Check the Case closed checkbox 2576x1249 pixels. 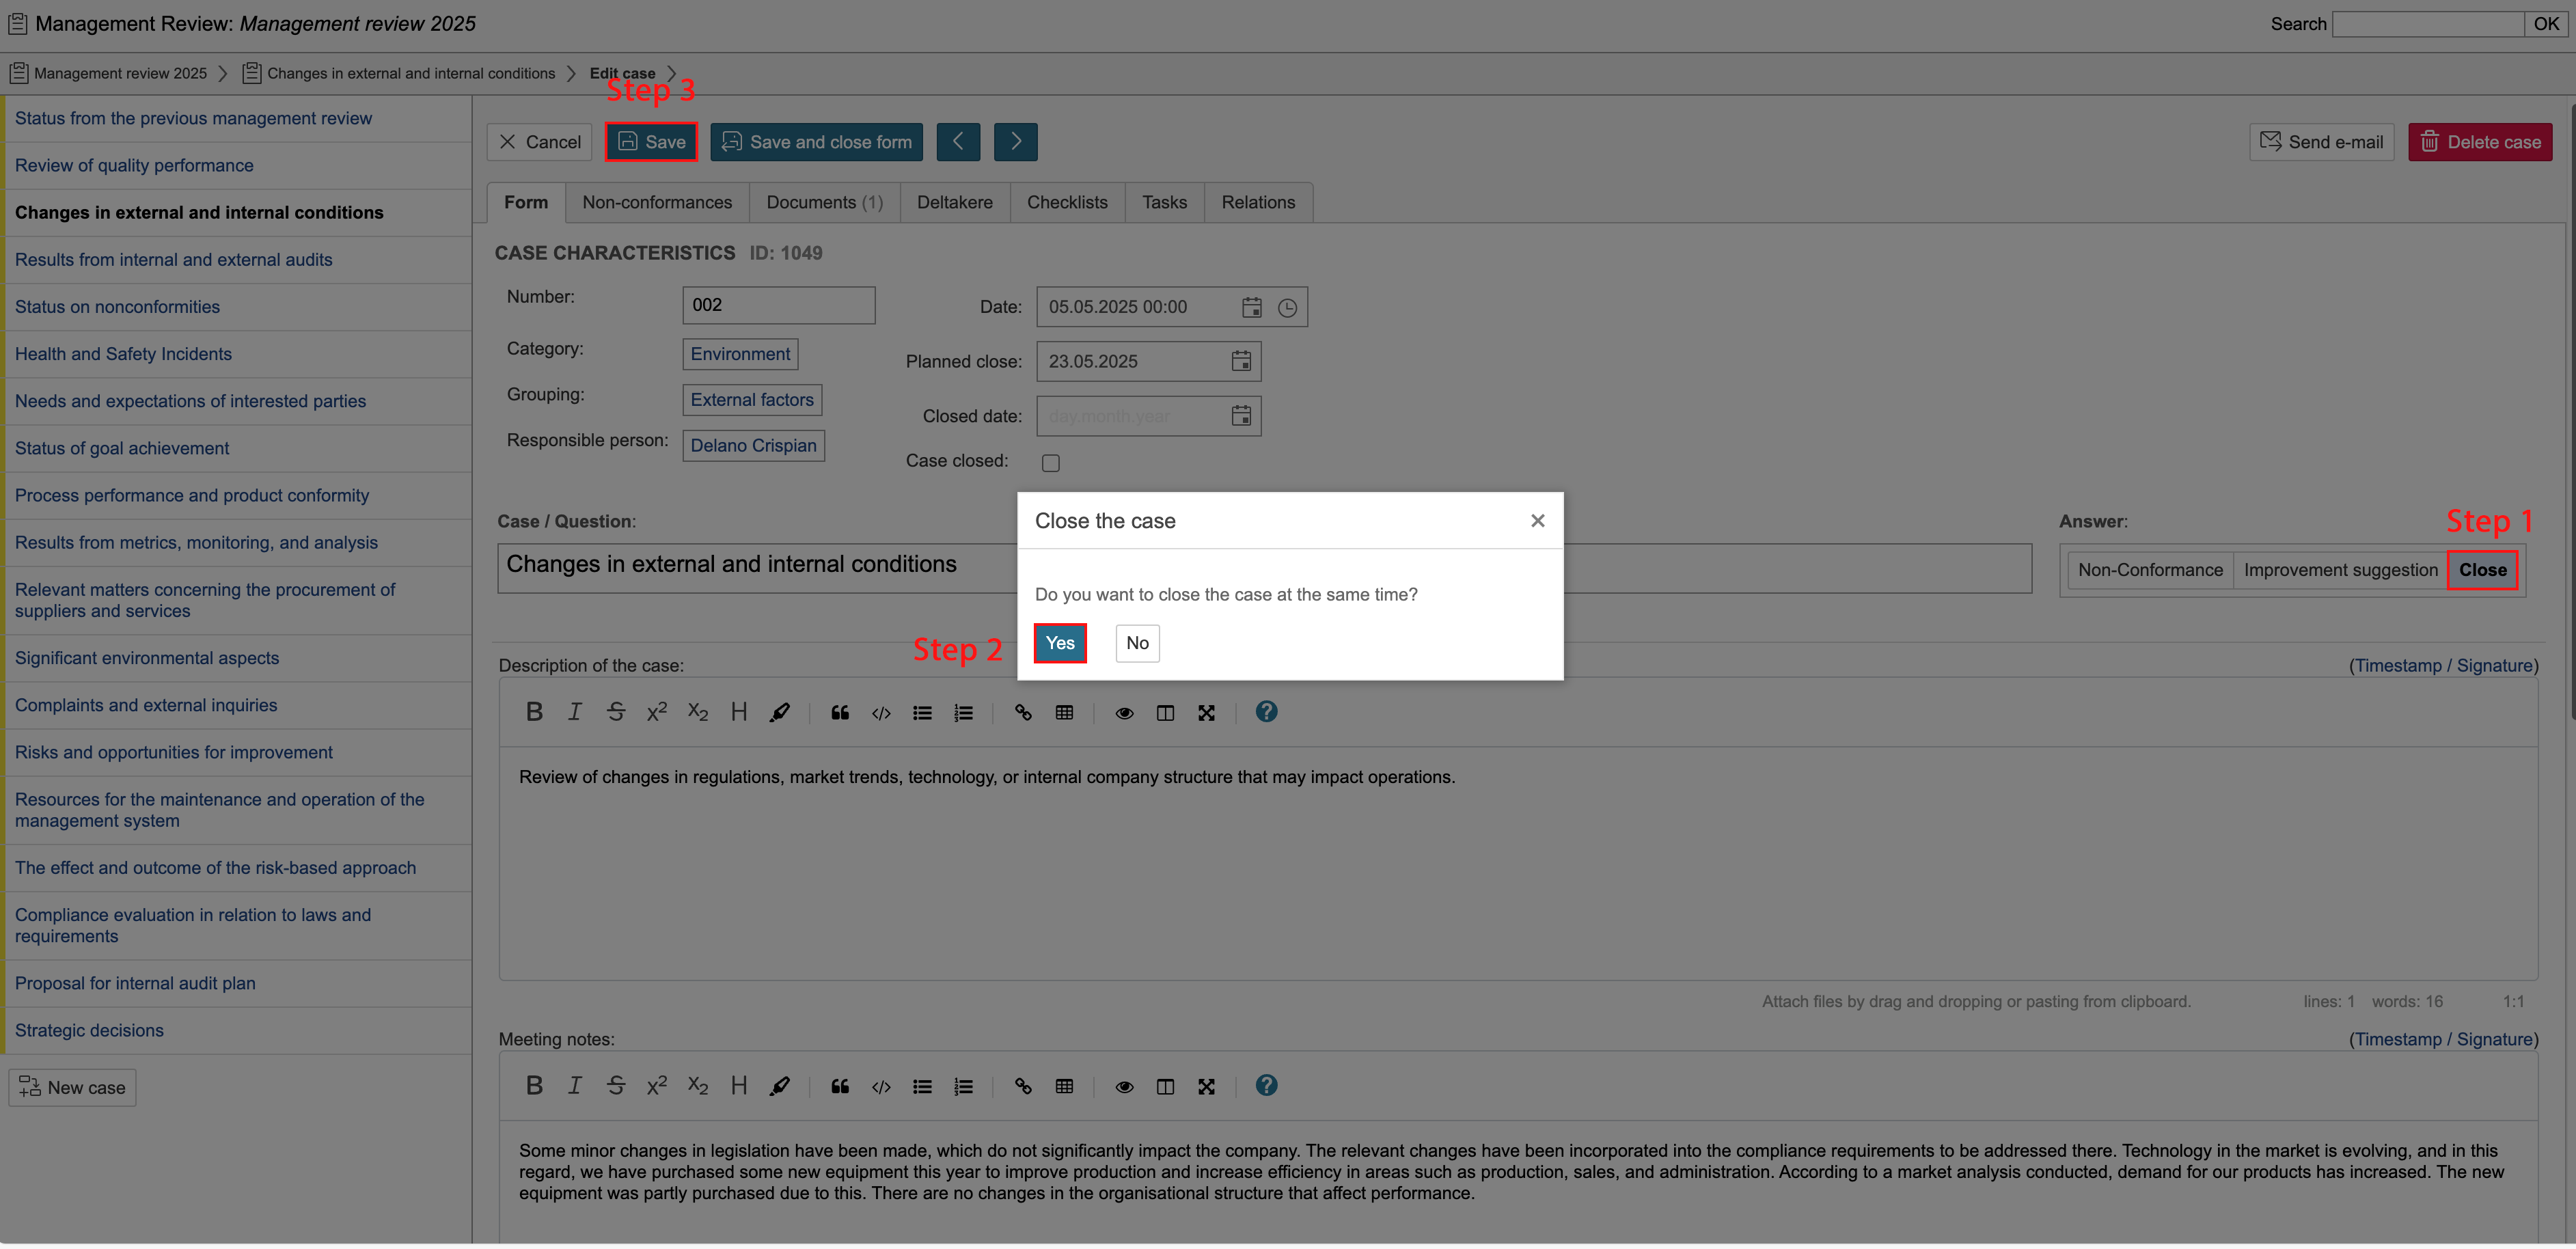pos(1050,463)
